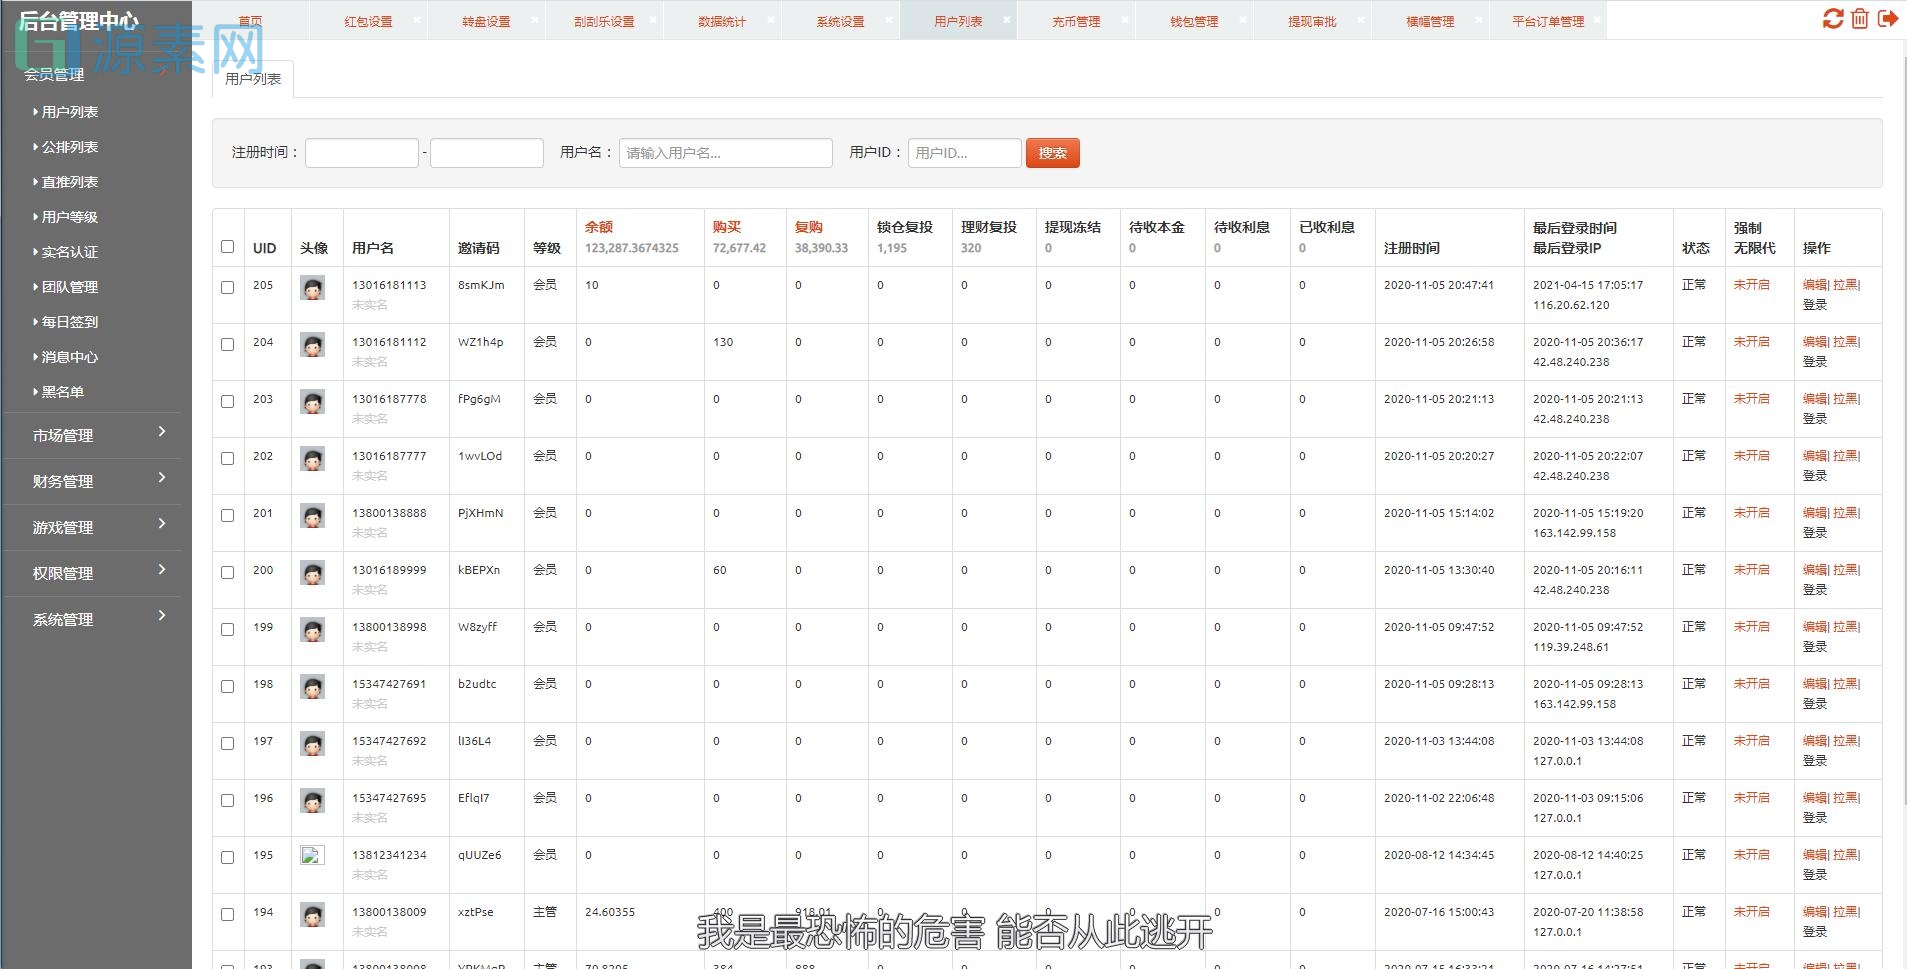
Task: Click the first 注册时间 date field
Action: [362, 152]
